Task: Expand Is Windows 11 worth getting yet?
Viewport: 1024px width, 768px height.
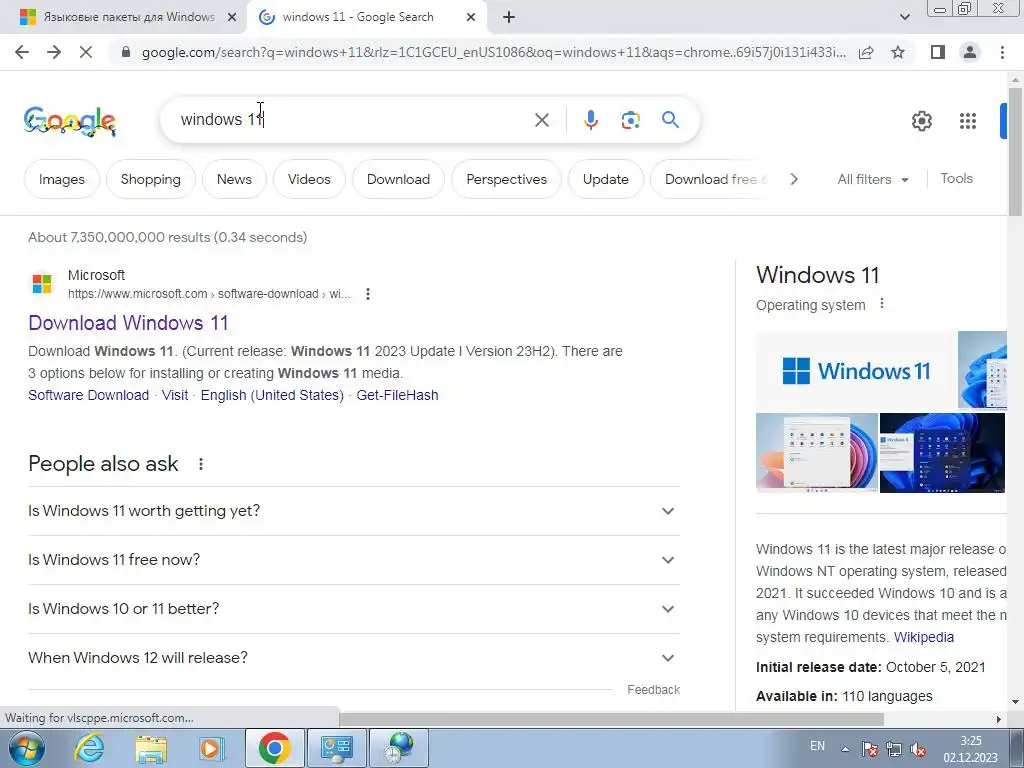Action: 354,511
